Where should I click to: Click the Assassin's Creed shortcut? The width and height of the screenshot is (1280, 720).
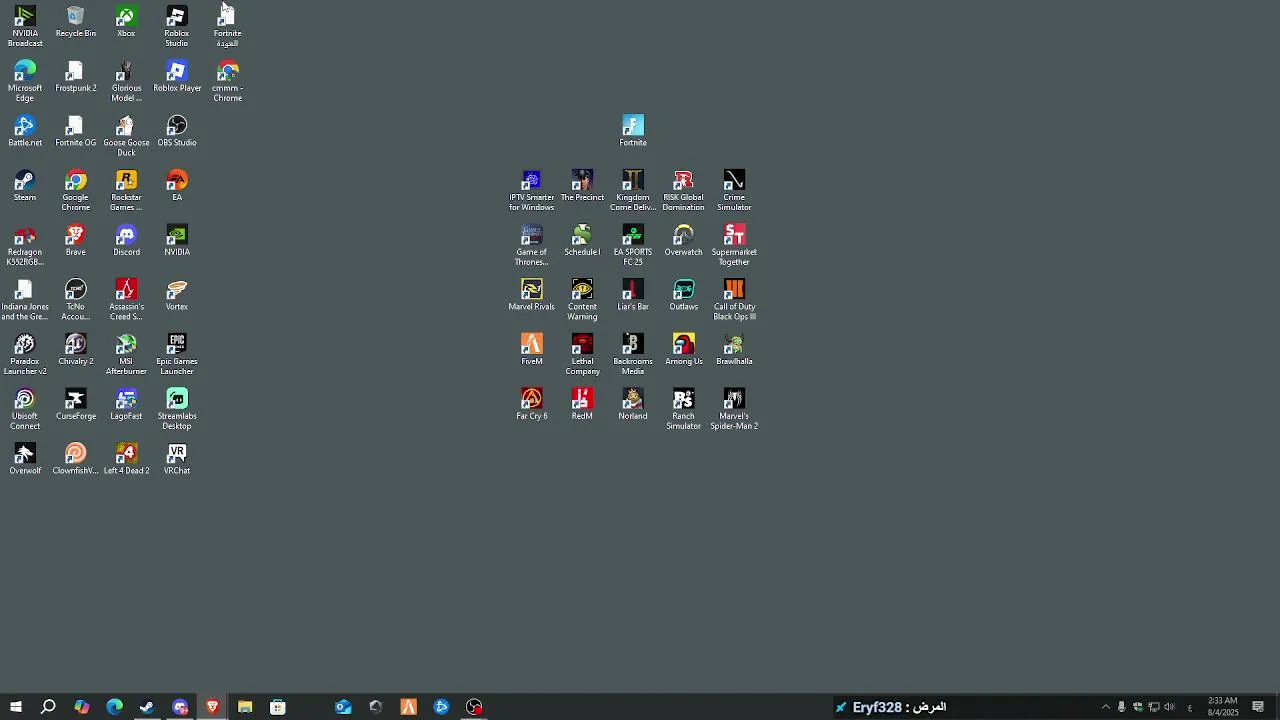pyautogui.click(x=126, y=300)
